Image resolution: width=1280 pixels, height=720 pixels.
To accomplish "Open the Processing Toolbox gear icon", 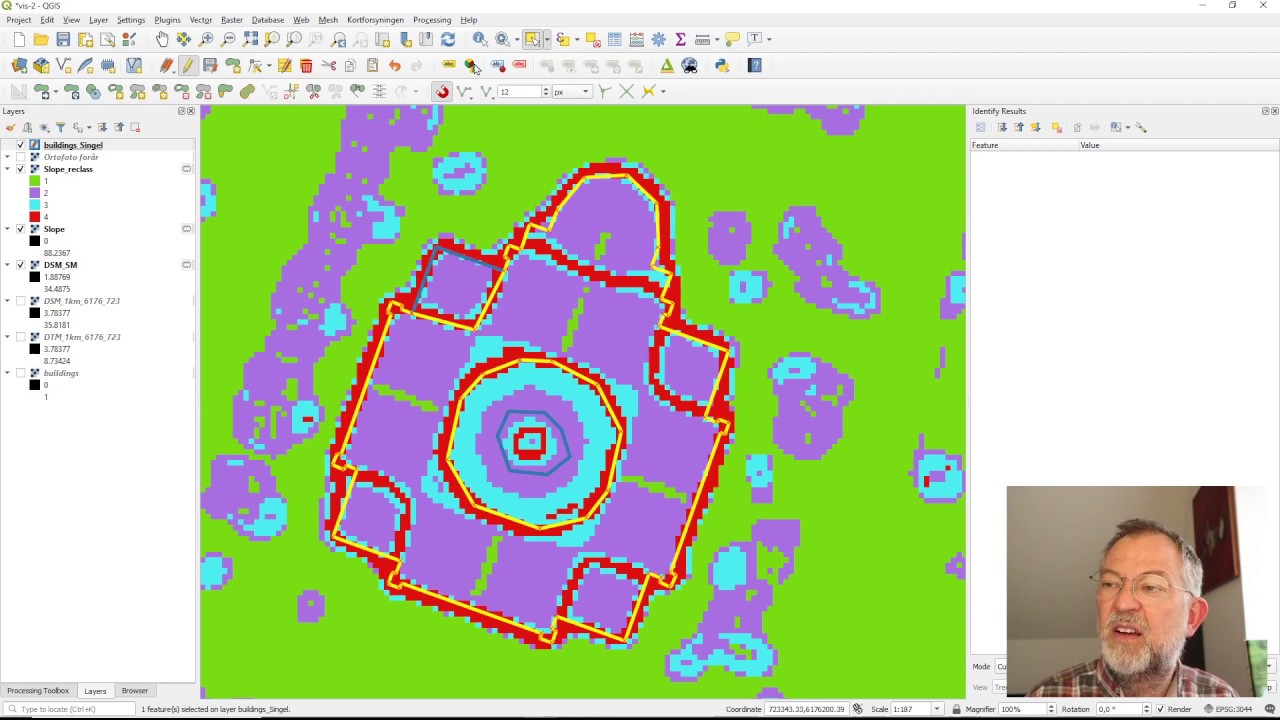I will (659, 39).
